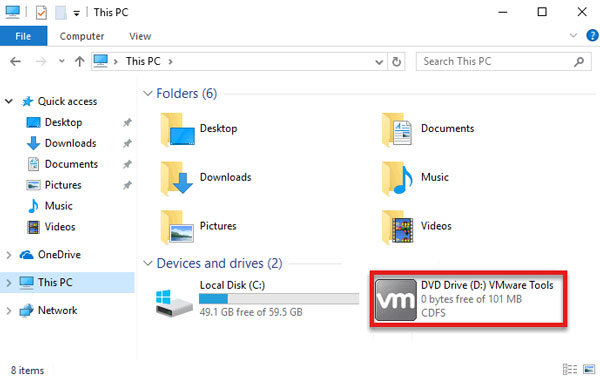600x378 pixels.
Task: Click the Devices and drives (2) header text
Action: (219, 263)
